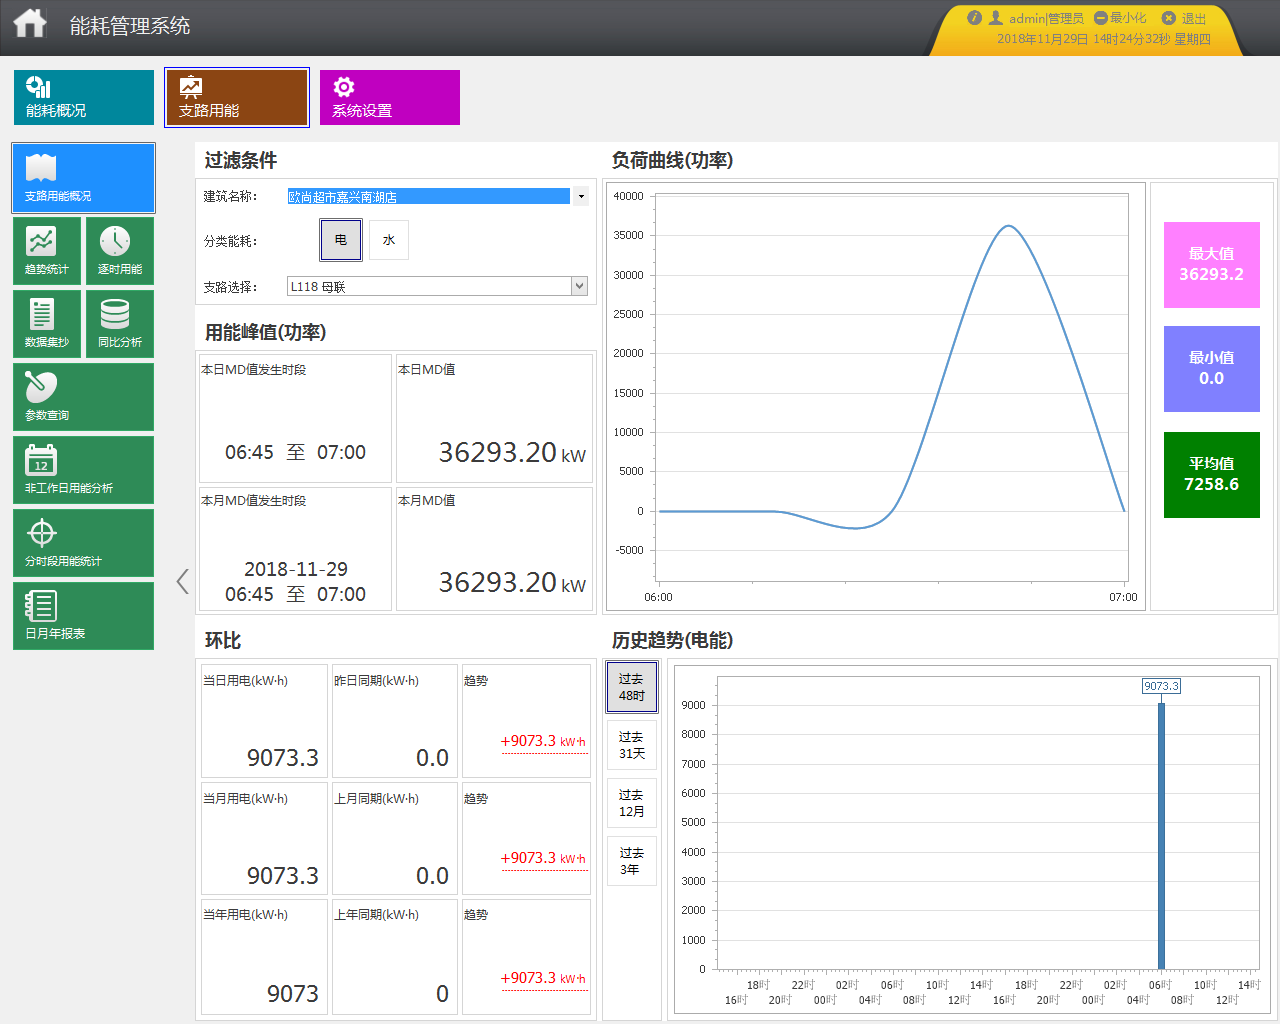Screen dimensions: 1280x1024
Task: Select 过去31天 history range
Action: pyautogui.click(x=632, y=745)
